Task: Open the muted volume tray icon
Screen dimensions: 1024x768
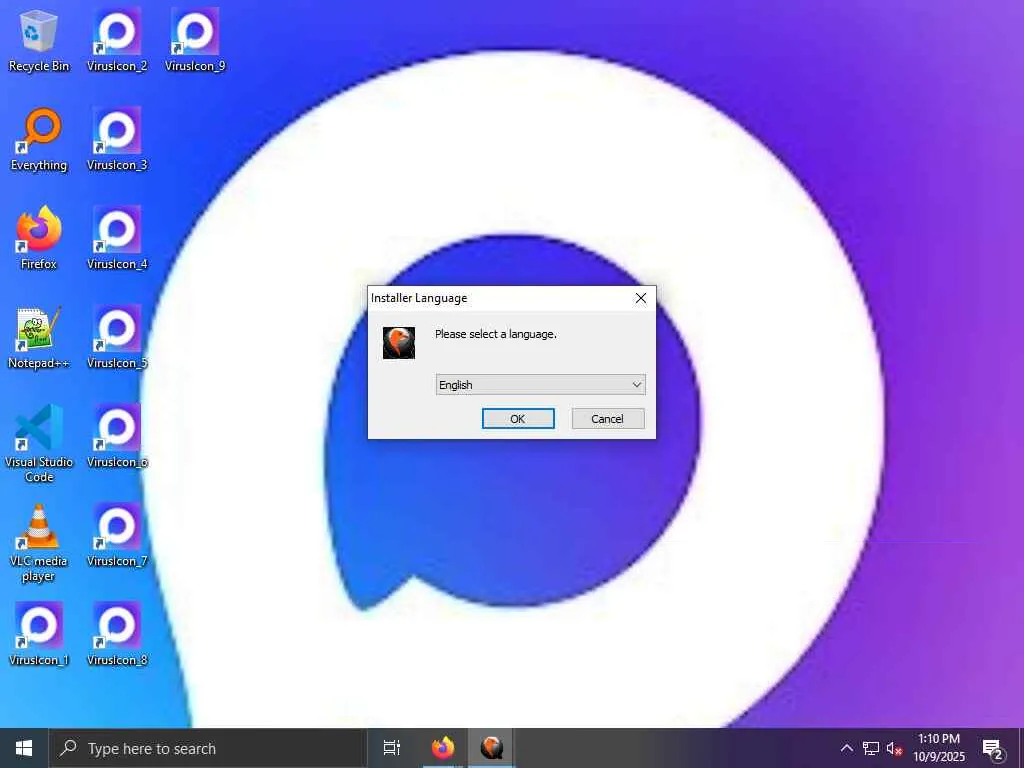Action: tap(894, 748)
